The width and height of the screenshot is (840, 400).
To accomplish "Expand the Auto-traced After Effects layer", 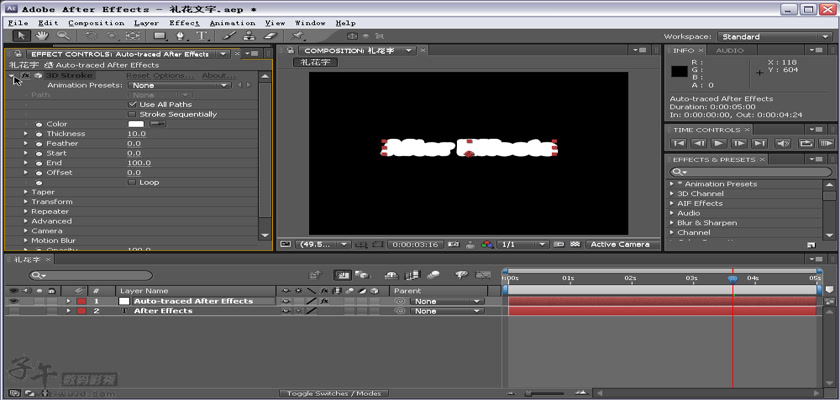I will tap(68, 301).
